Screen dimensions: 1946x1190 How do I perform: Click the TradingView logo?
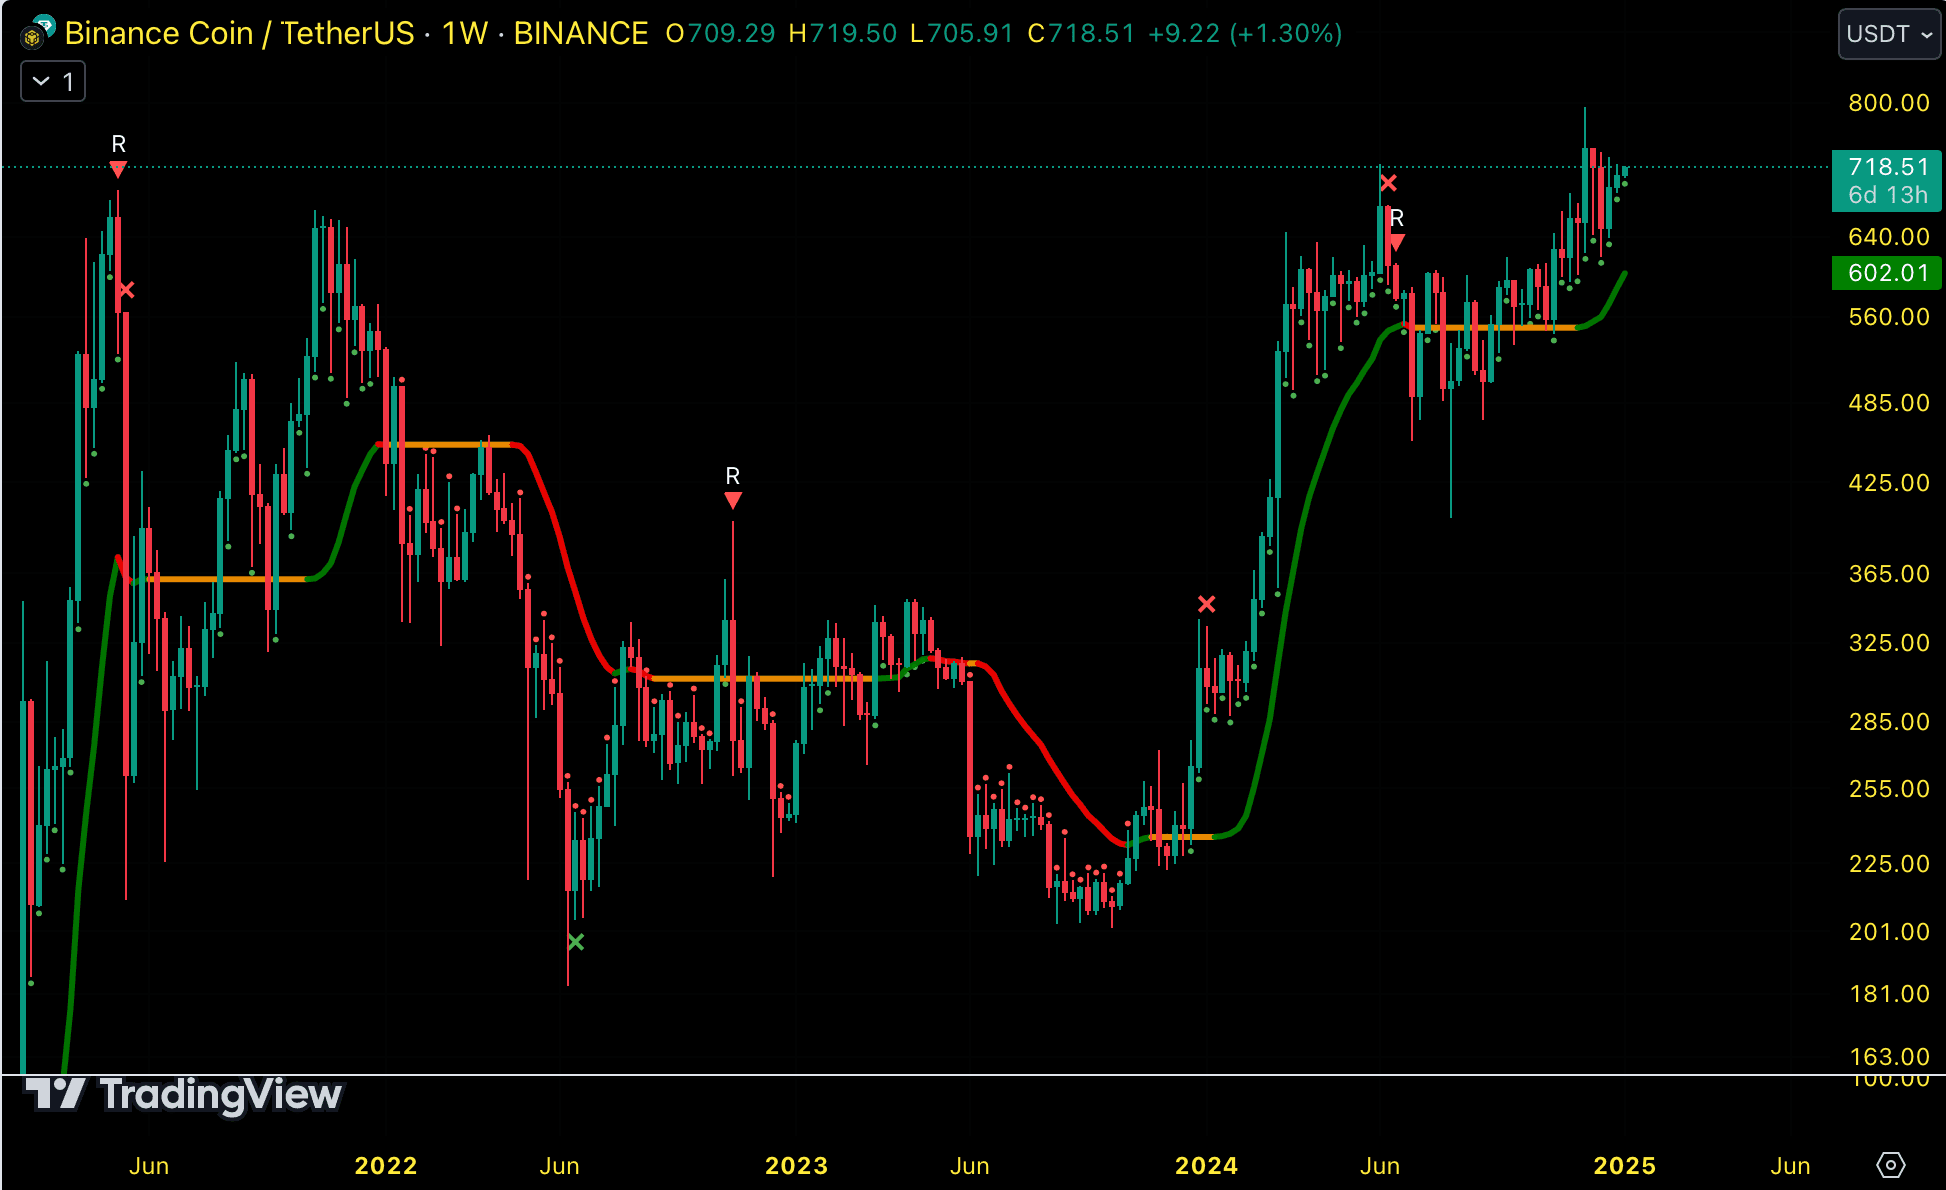[184, 1095]
